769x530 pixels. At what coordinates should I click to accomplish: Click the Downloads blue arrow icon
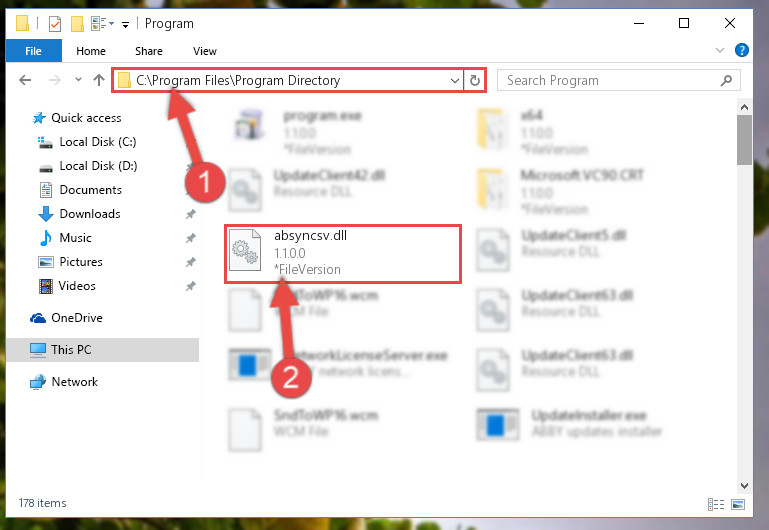coord(46,214)
